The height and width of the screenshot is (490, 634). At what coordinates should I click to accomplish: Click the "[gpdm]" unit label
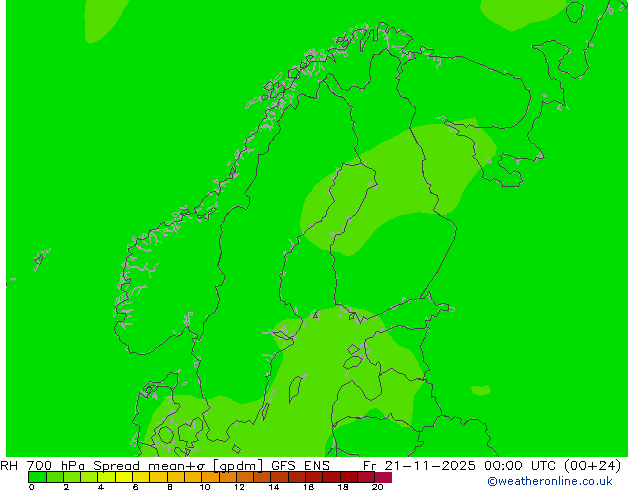pos(238,466)
